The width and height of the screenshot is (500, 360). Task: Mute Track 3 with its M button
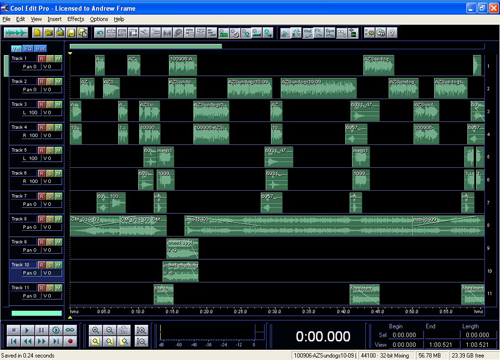tap(58, 105)
